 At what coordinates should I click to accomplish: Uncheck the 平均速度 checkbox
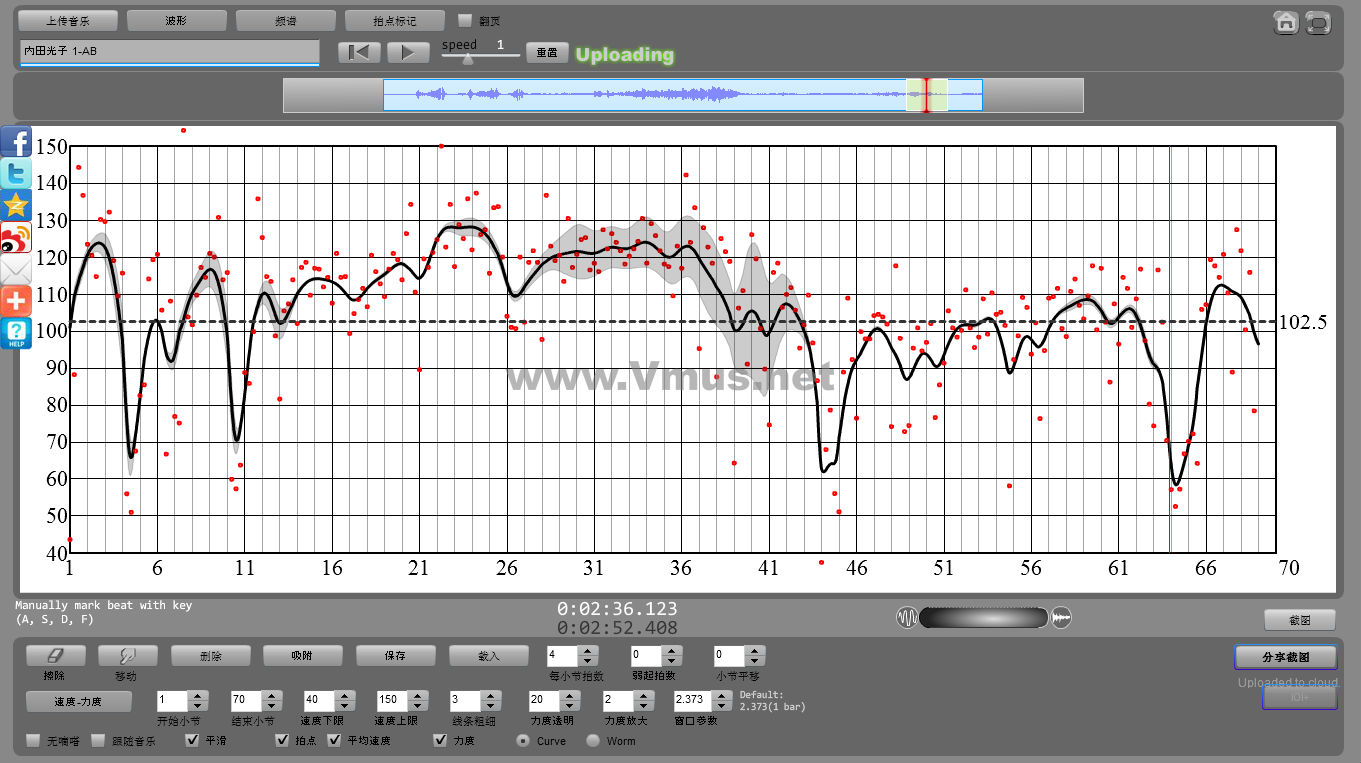click(334, 741)
